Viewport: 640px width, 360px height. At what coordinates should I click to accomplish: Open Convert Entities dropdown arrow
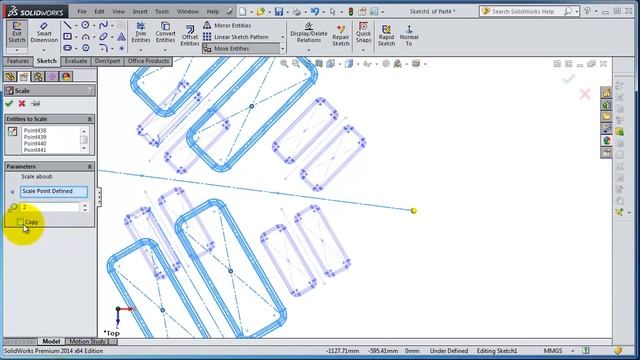point(165,50)
